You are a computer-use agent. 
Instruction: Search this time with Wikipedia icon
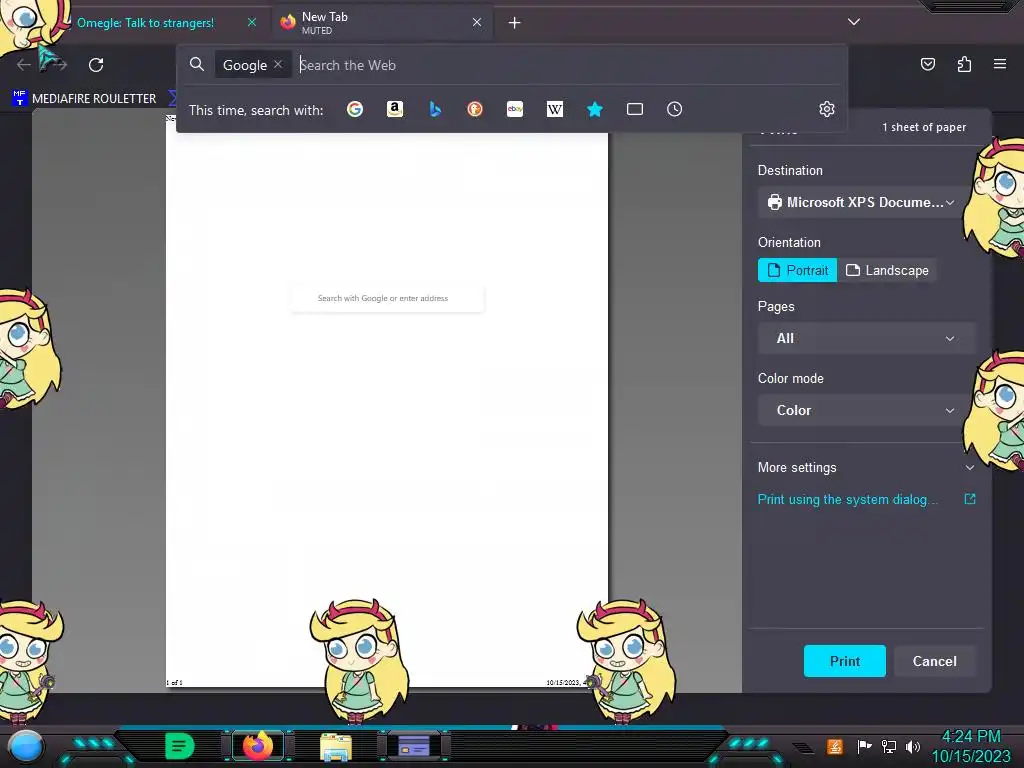pyautogui.click(x=554, y=109)
